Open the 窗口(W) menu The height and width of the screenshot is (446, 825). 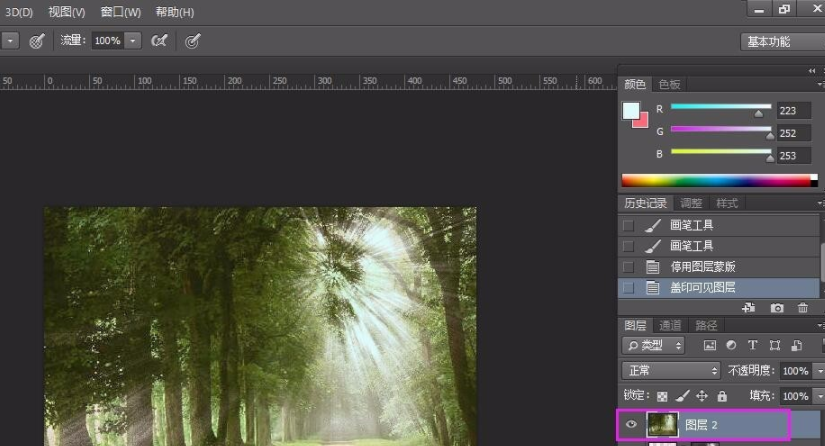pyautogui.click(x=121, y=12)
